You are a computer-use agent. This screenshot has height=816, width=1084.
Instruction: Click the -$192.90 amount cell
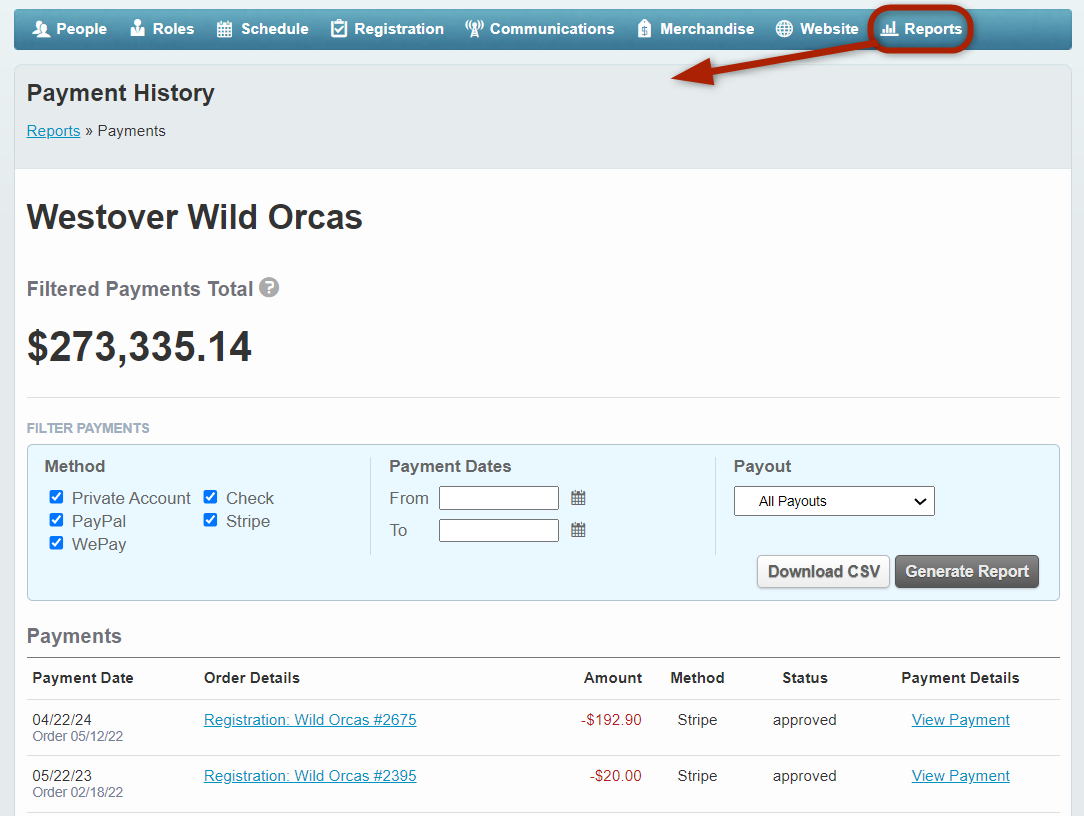pos(611,720)
